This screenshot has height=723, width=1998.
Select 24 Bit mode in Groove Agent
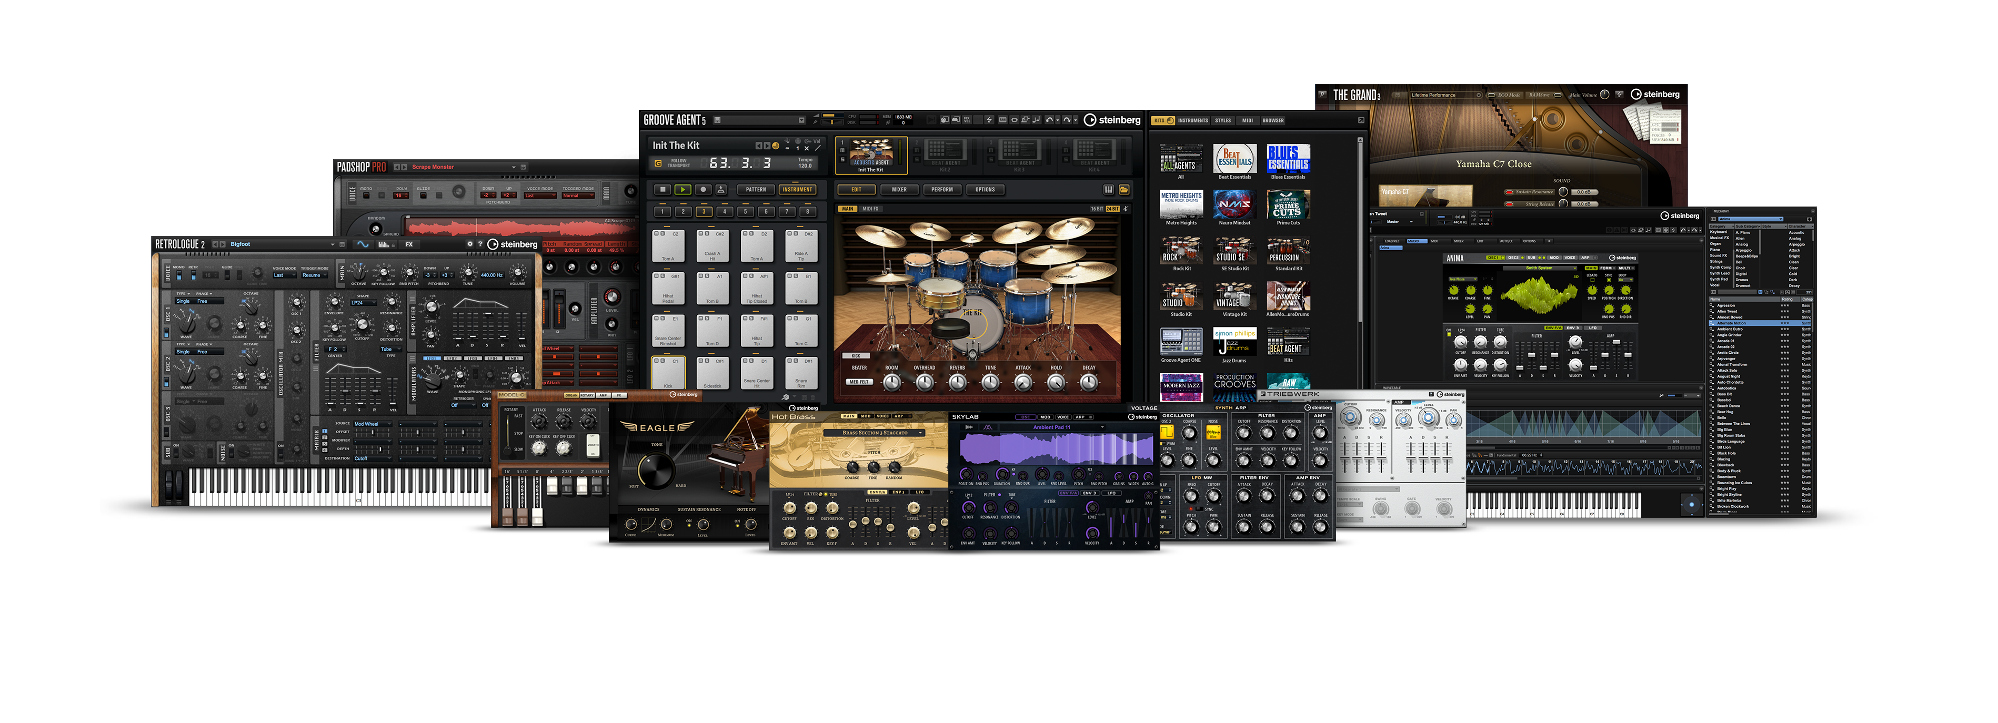[x=1113, y=209]
